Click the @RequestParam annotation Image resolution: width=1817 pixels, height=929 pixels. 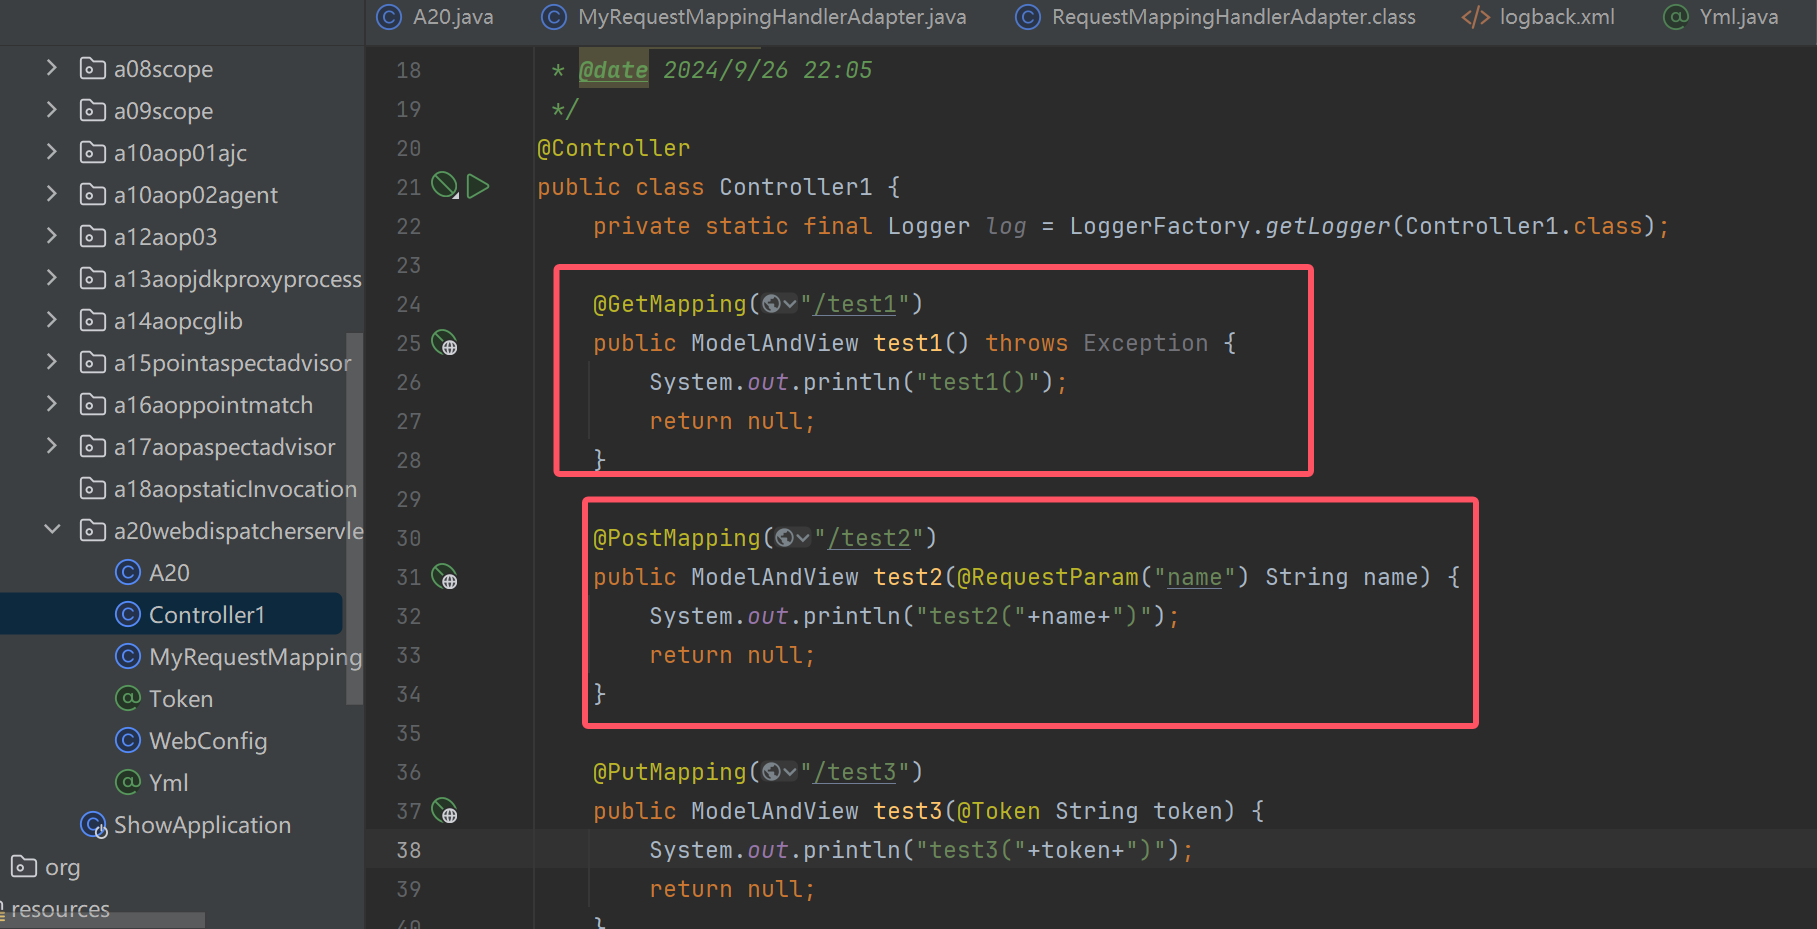coord(1048,577)
